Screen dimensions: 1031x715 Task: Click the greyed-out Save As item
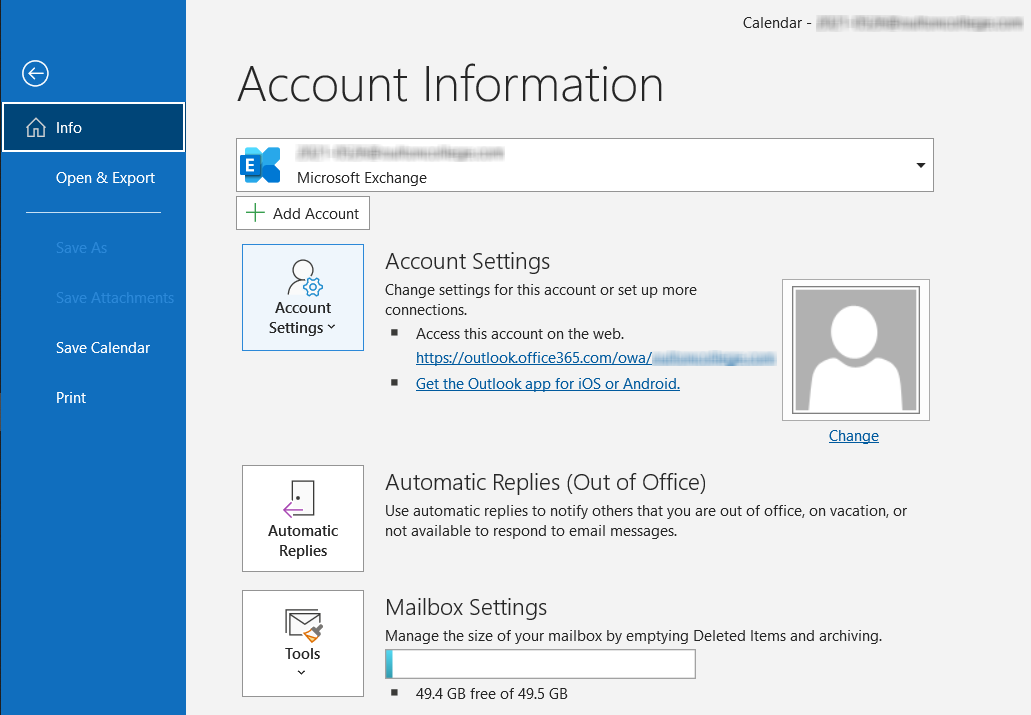point(82,247)
